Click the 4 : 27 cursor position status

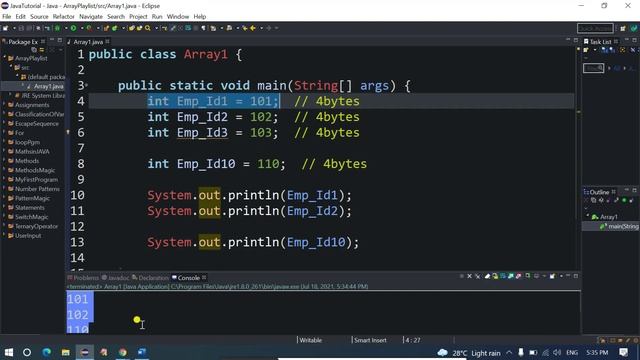tap(413, 340)
